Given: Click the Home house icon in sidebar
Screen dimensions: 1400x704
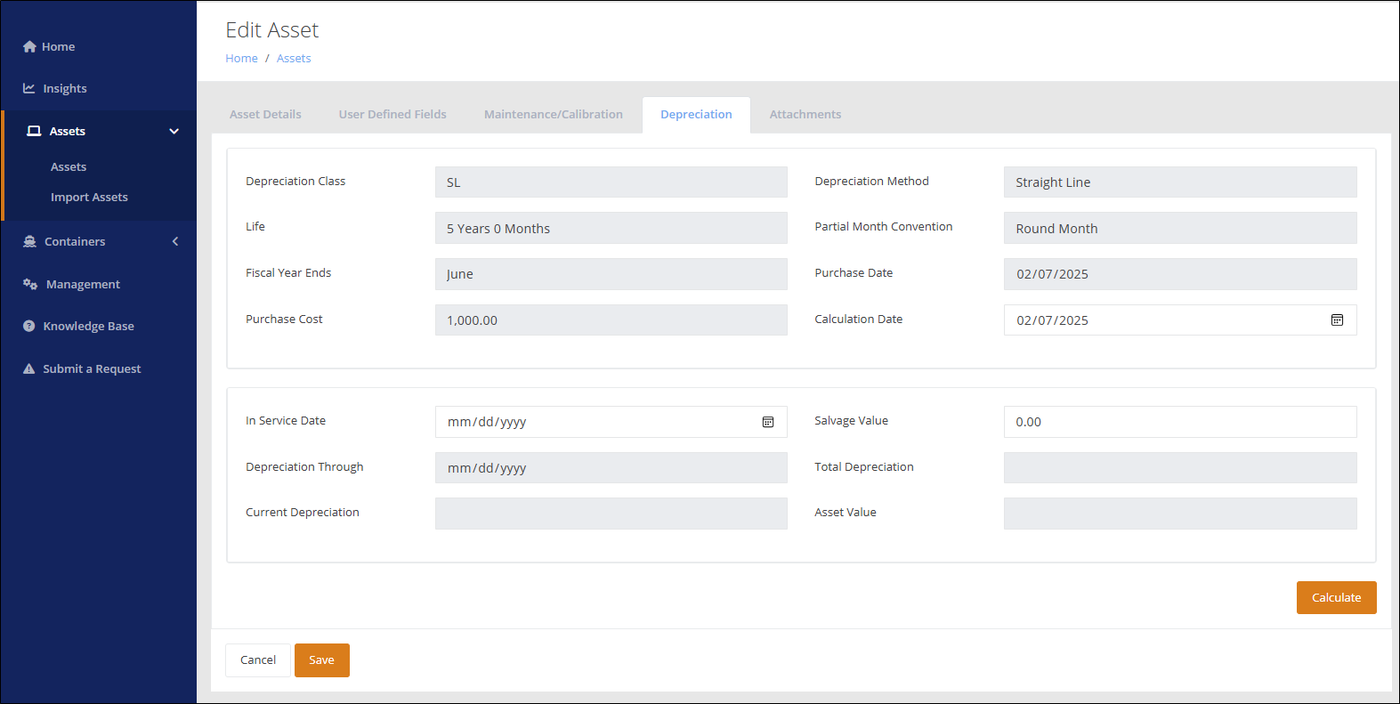Looking at the screenshot, I should coord(29,47).
